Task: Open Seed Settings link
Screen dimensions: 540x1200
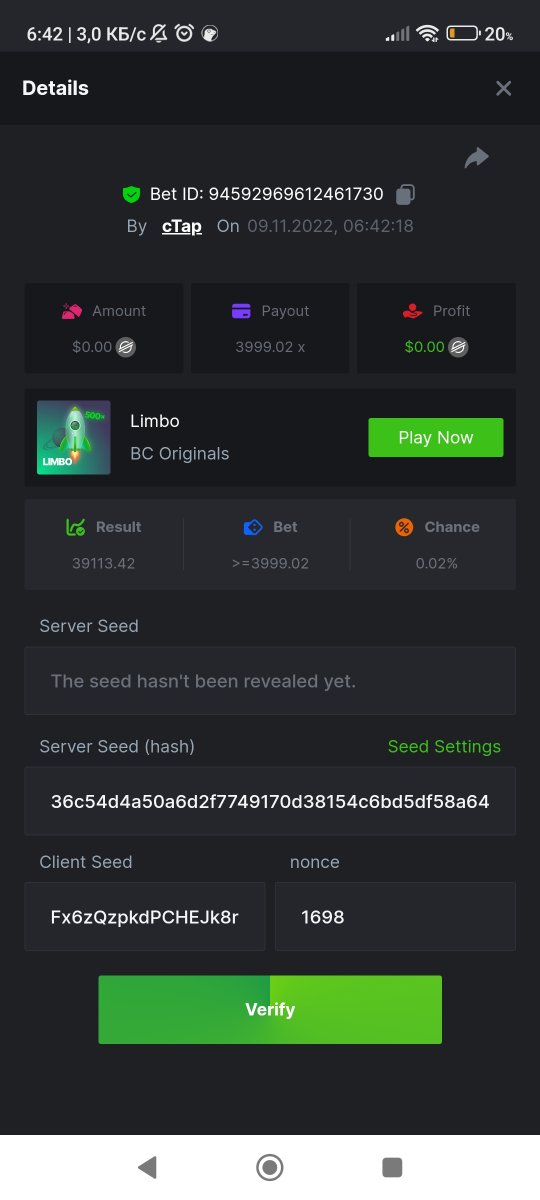Action: point(444,747)
